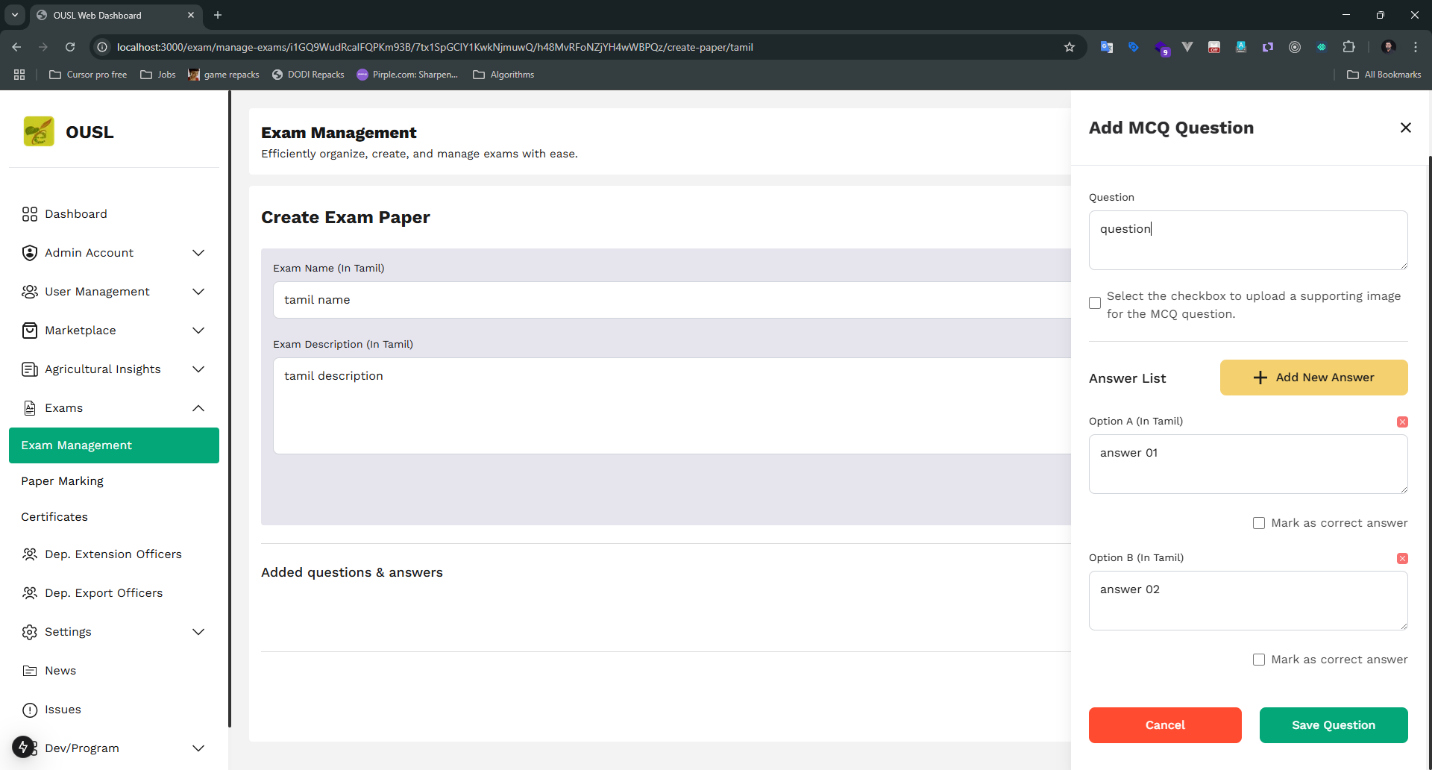Image resolution: width=1432 pixels, height=770 pixels.
Task: Mark Option B as correct answer
Action: click(1259, 660)
